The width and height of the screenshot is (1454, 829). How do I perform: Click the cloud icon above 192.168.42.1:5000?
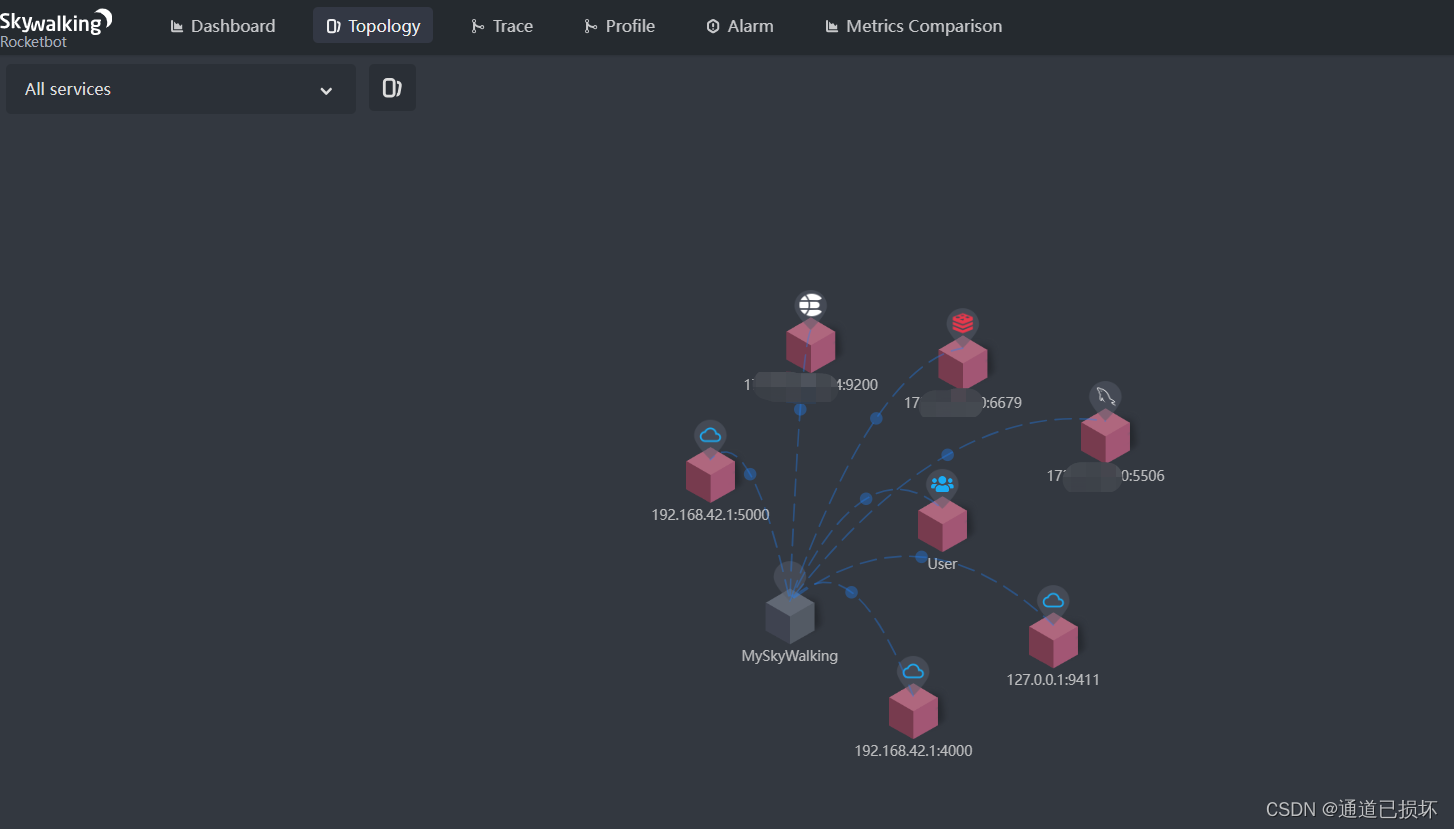point(710,436)
